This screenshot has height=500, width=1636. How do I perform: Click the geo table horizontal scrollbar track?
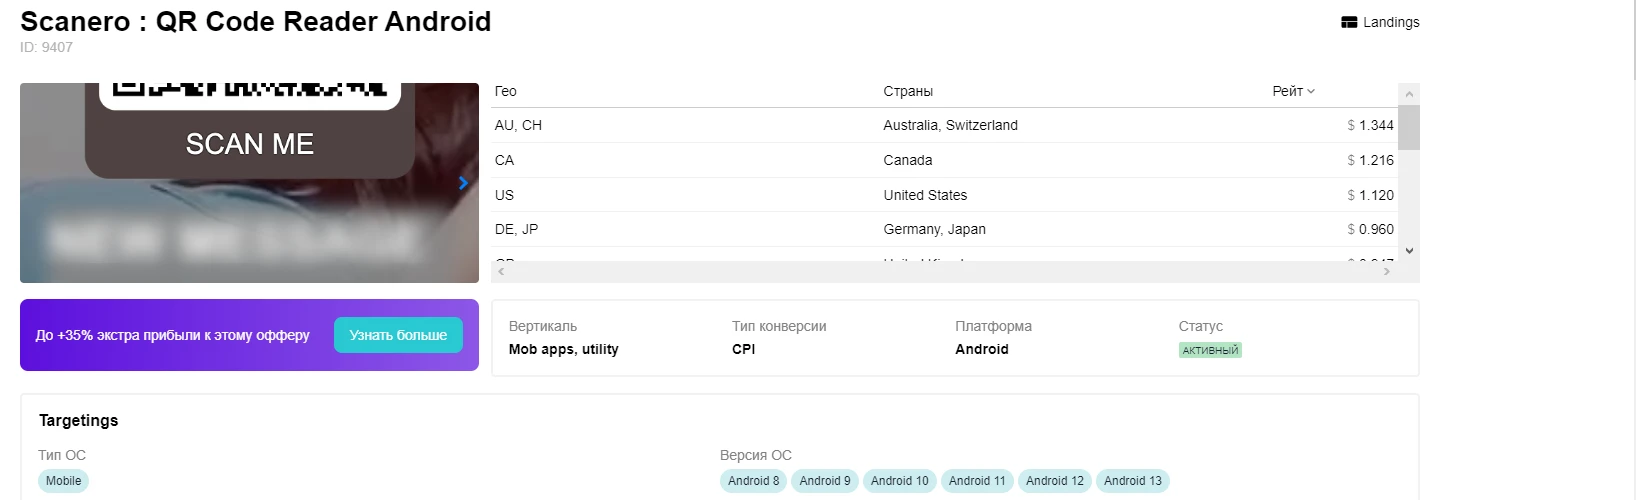944,271
